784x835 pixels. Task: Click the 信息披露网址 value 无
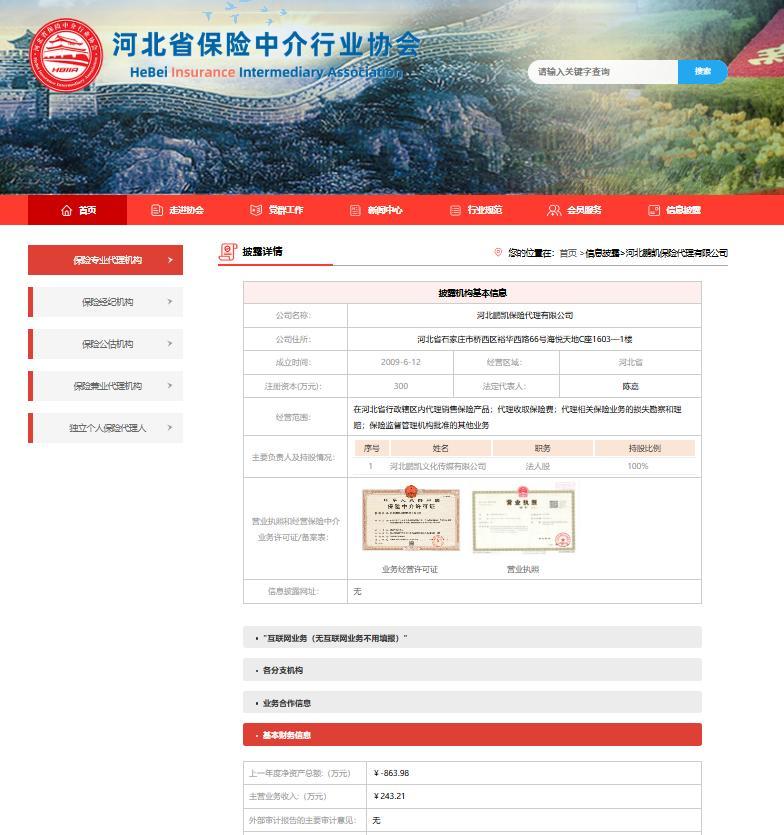357,591
